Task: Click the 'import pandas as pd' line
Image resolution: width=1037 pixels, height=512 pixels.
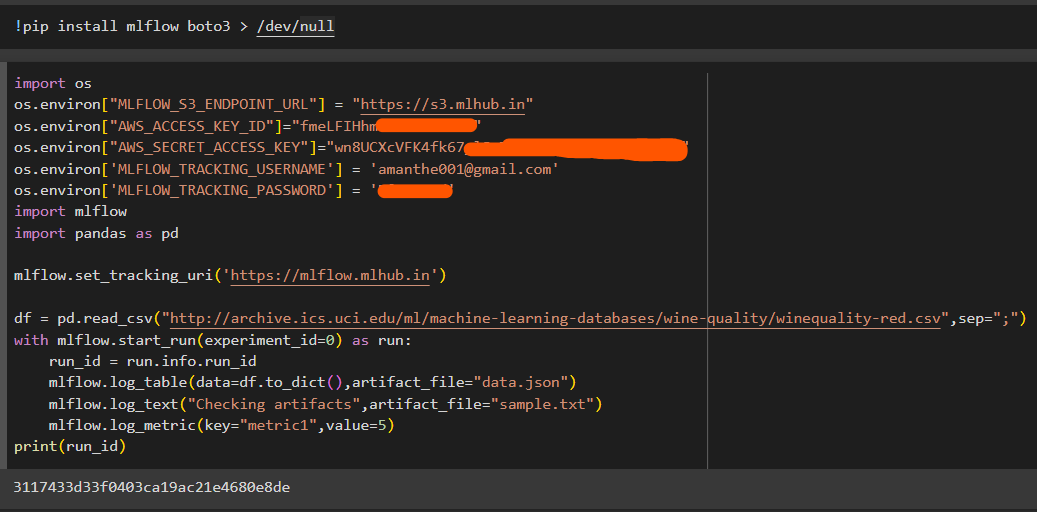Action: (96, 234)
